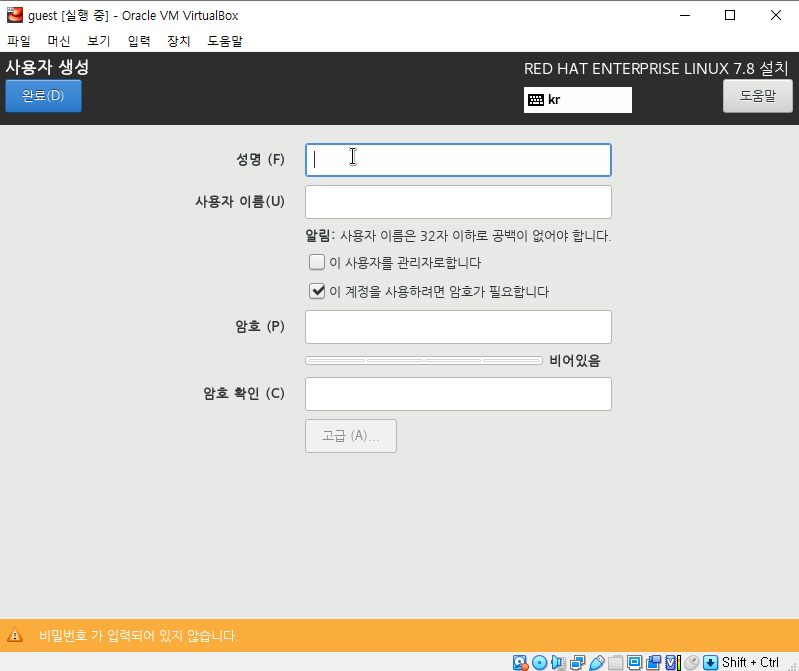Focus the 암호 확인 (C) confirm password field

tap(458, 394)
